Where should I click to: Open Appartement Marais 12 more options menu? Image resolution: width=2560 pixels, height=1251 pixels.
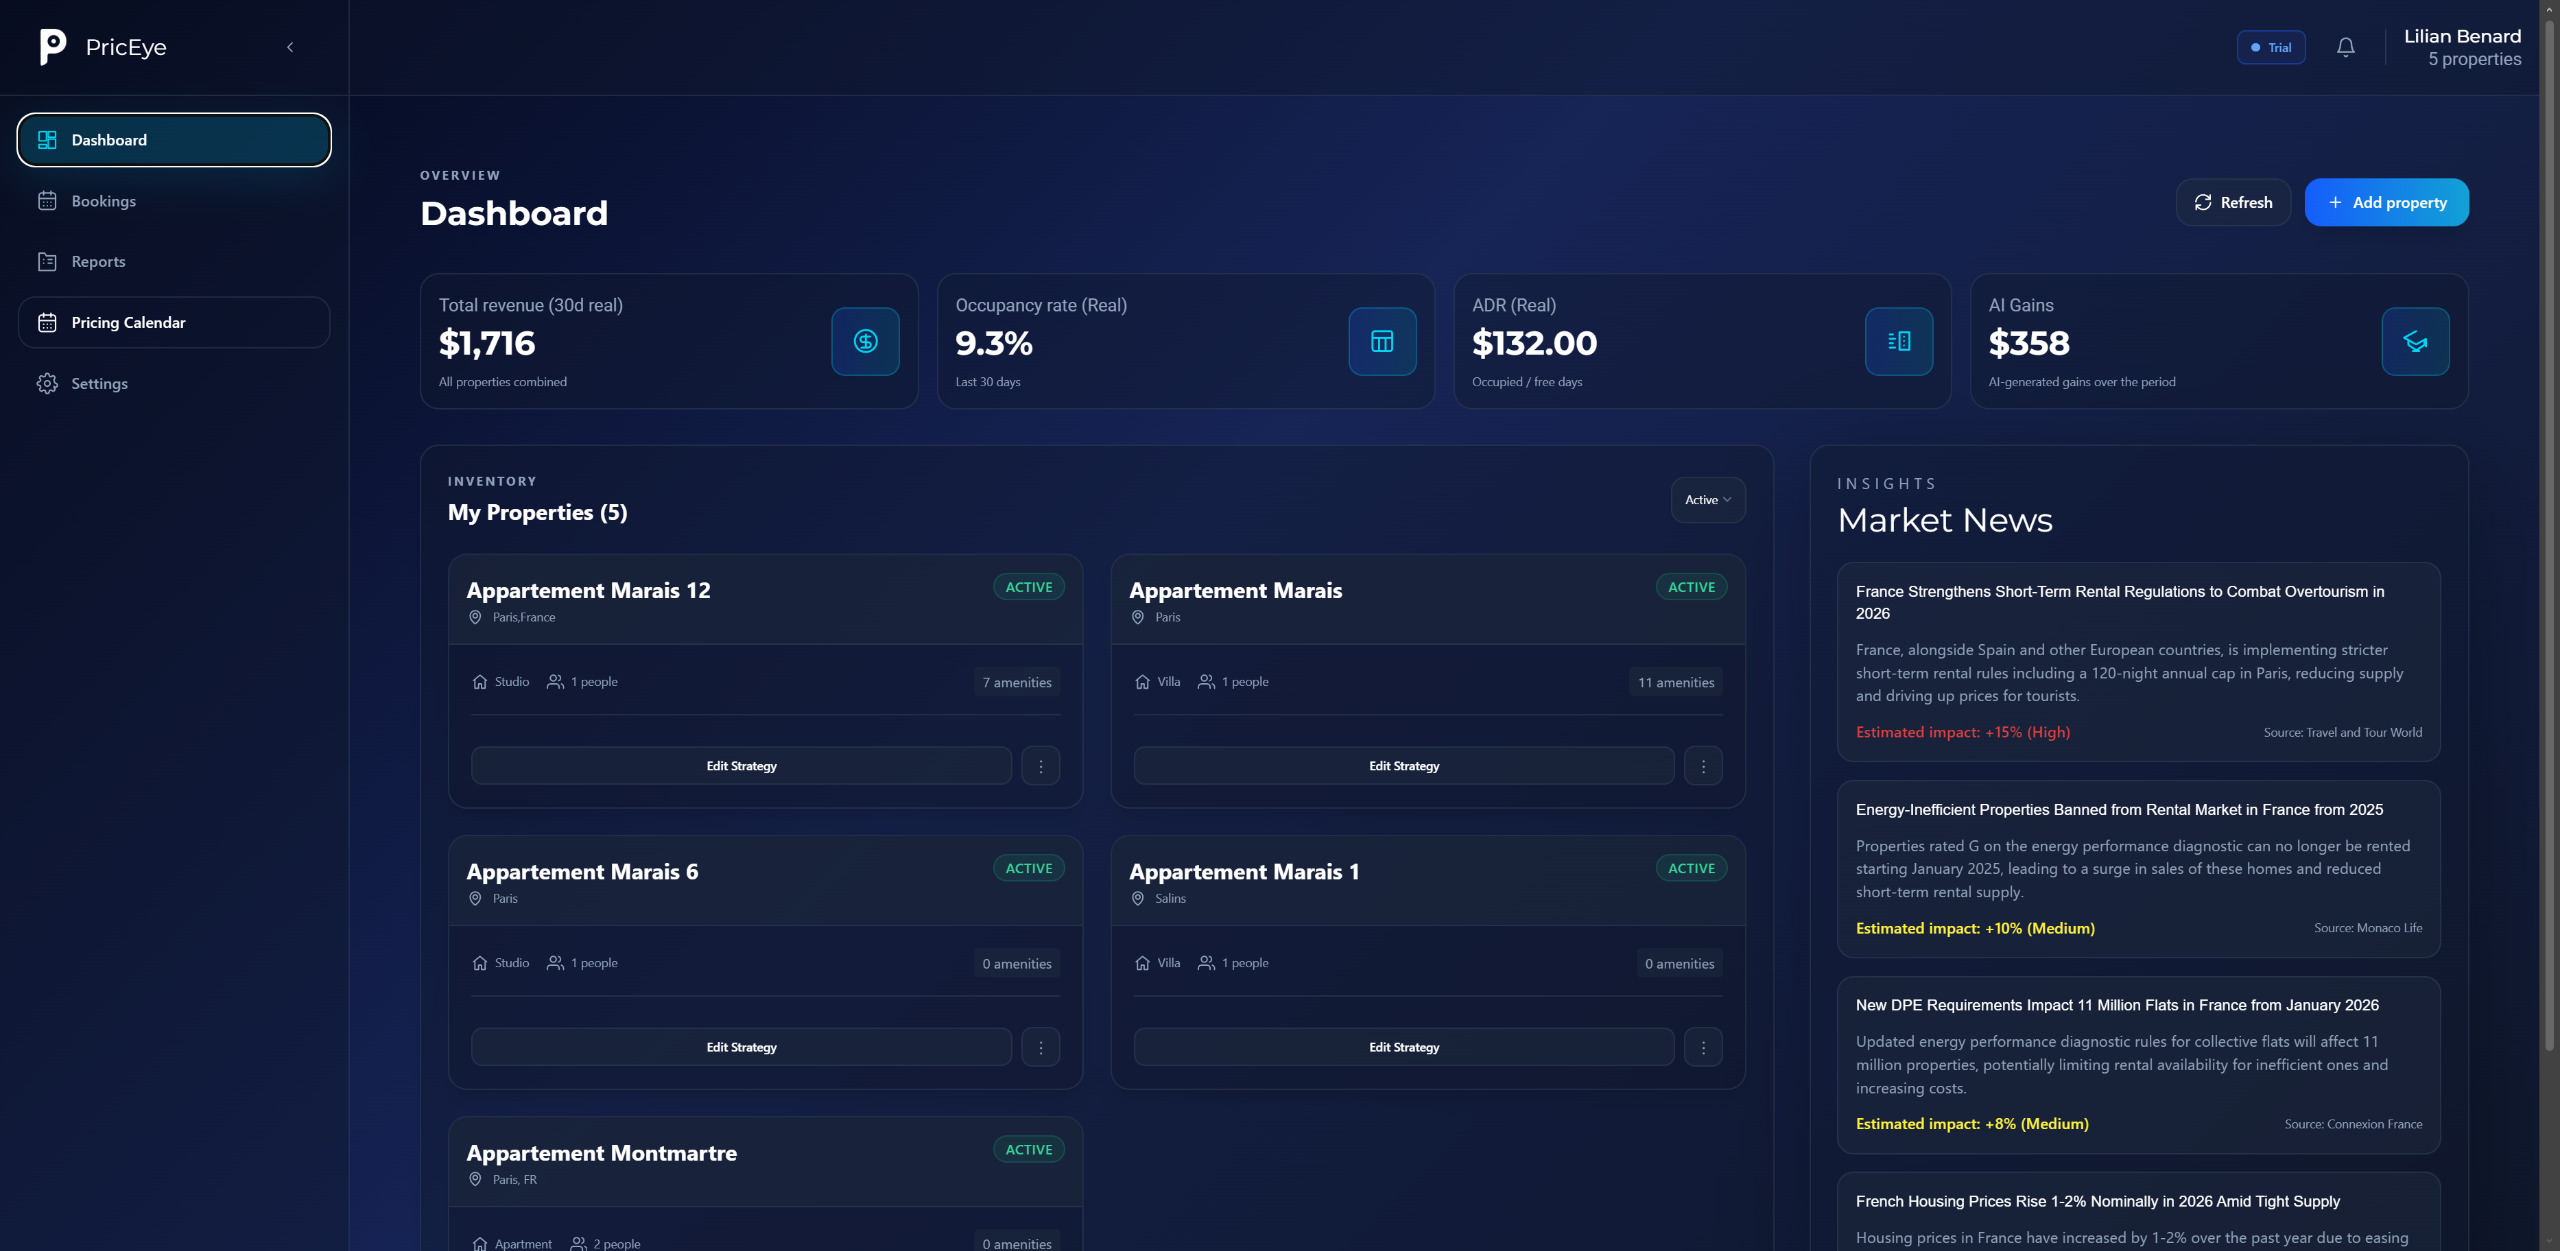click(x=1040, y=766)
